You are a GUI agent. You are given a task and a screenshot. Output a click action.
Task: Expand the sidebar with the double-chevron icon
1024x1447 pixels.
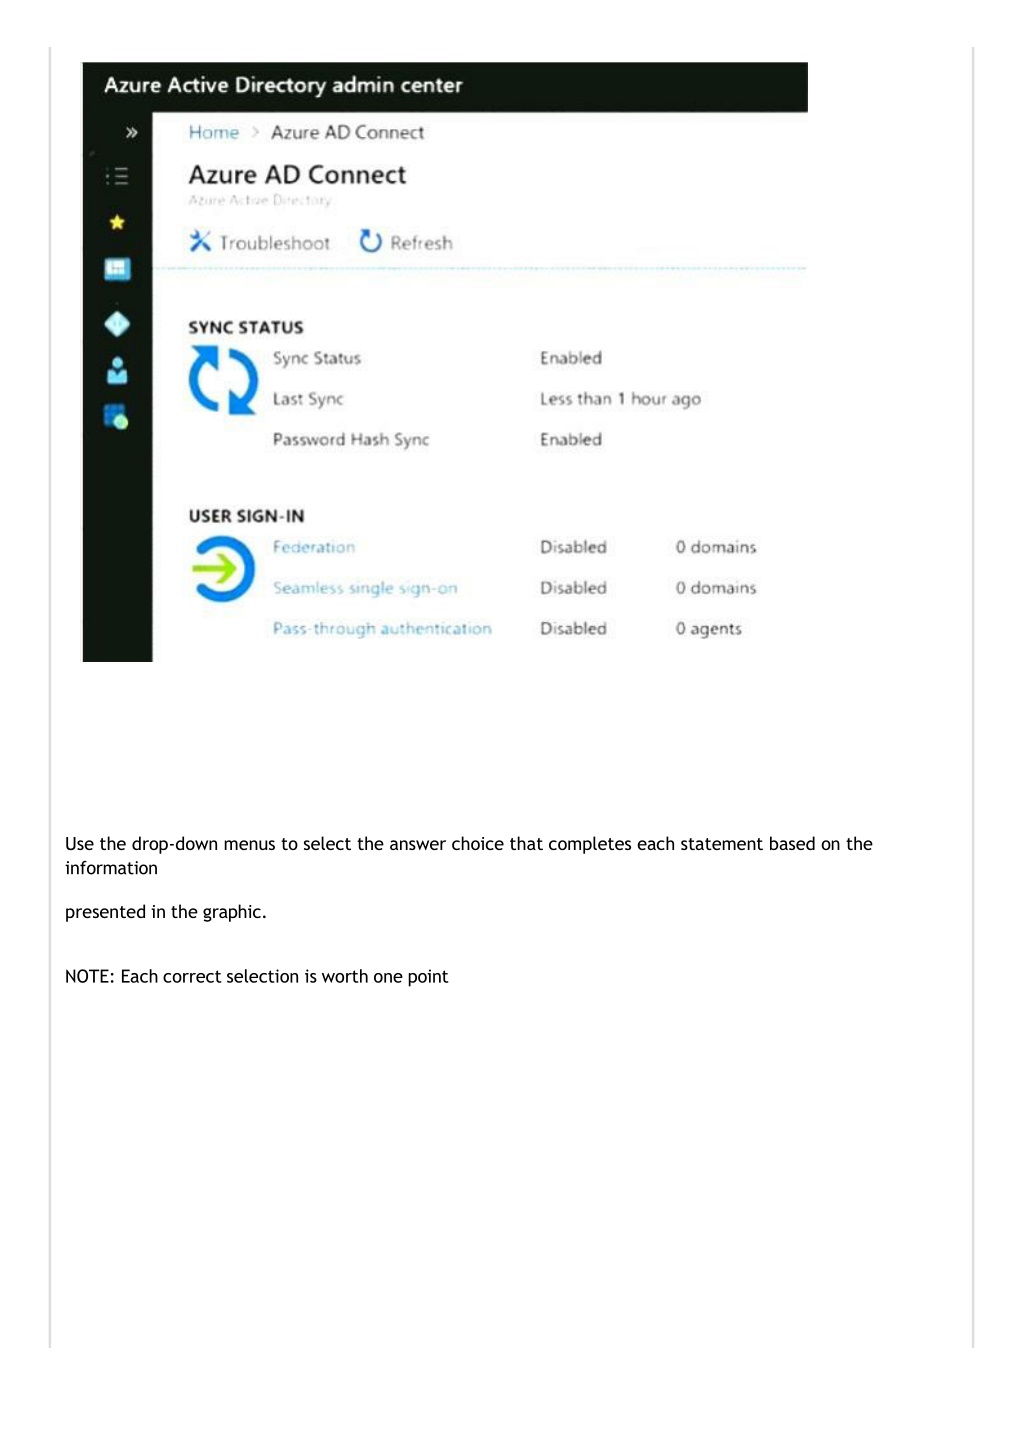(x=131, y=132)
